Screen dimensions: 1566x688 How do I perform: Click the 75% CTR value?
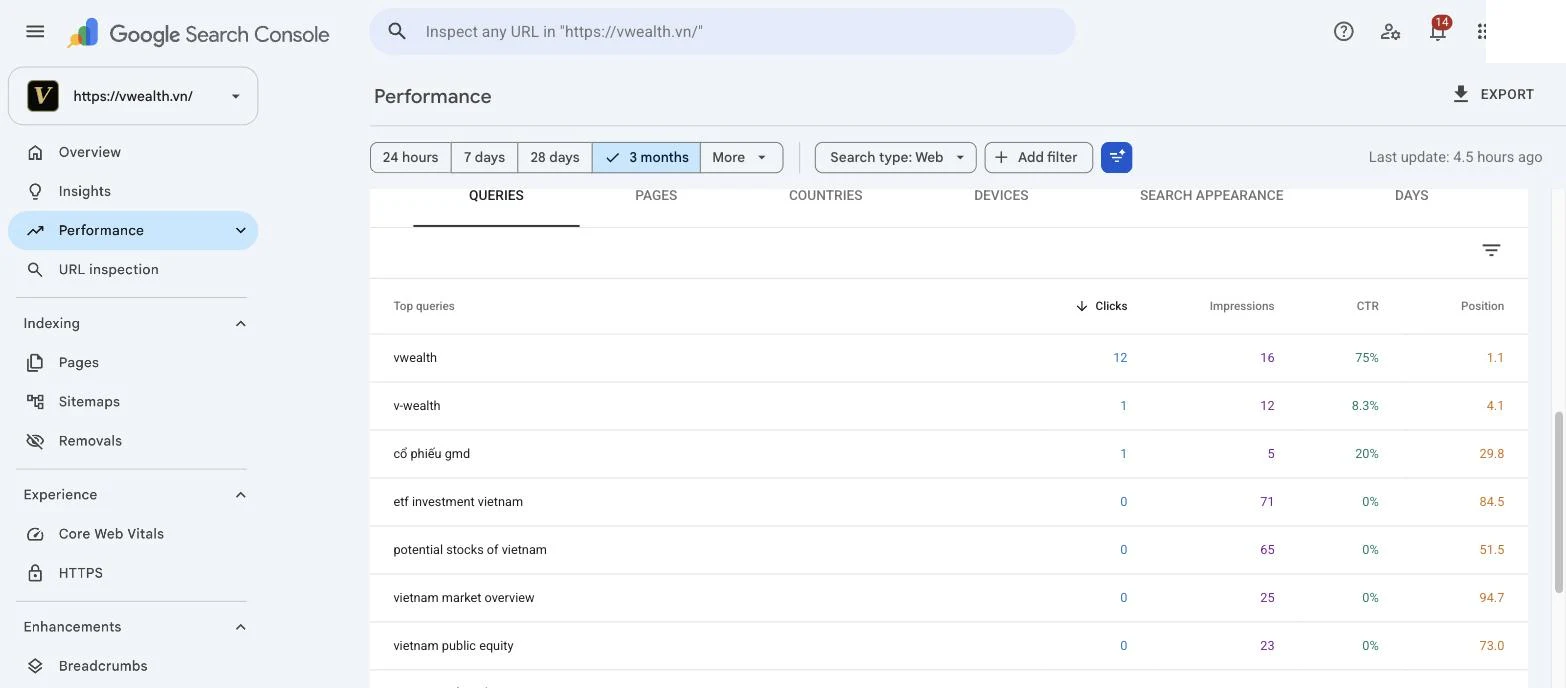(1366, 358)
